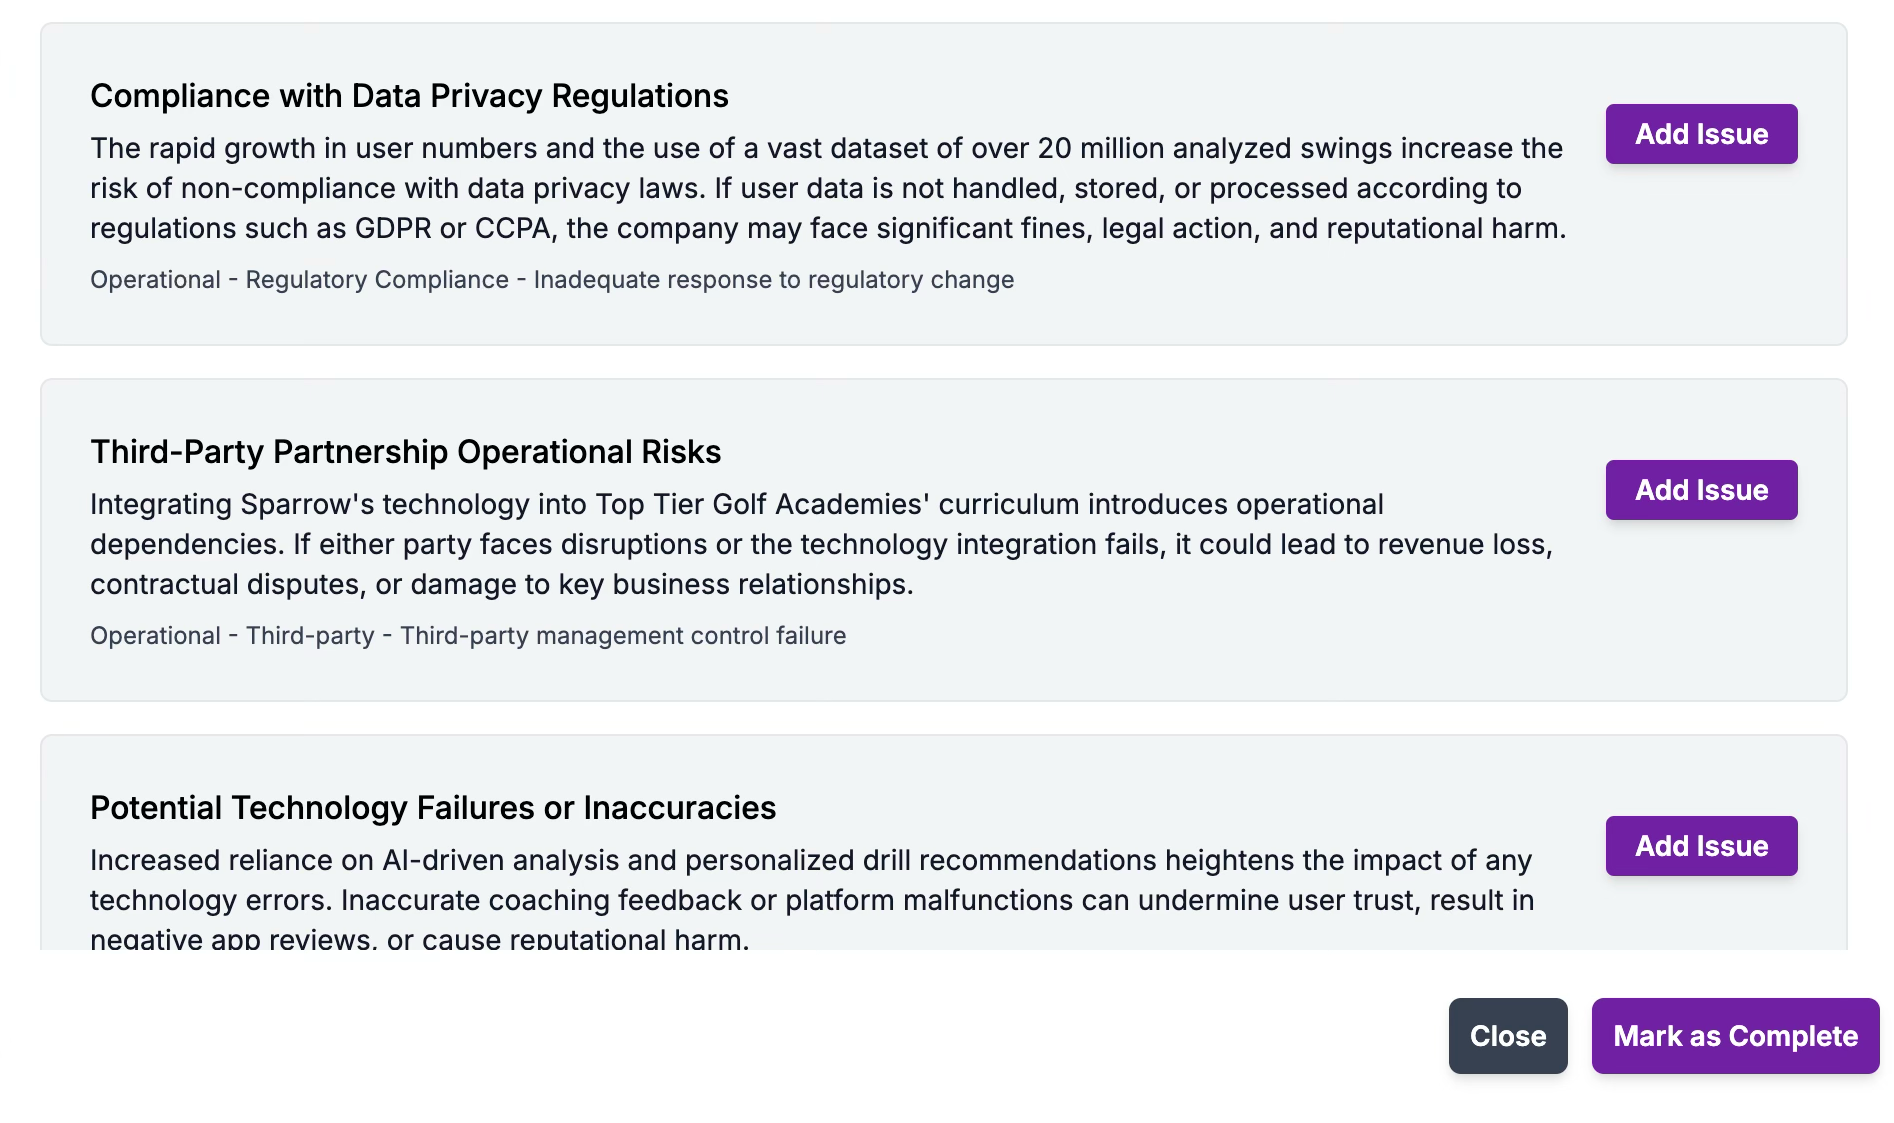The height and width of the screenshot is (1123, 1894).
Task: Click Mark as Complete
Action: [1735, 1036]
